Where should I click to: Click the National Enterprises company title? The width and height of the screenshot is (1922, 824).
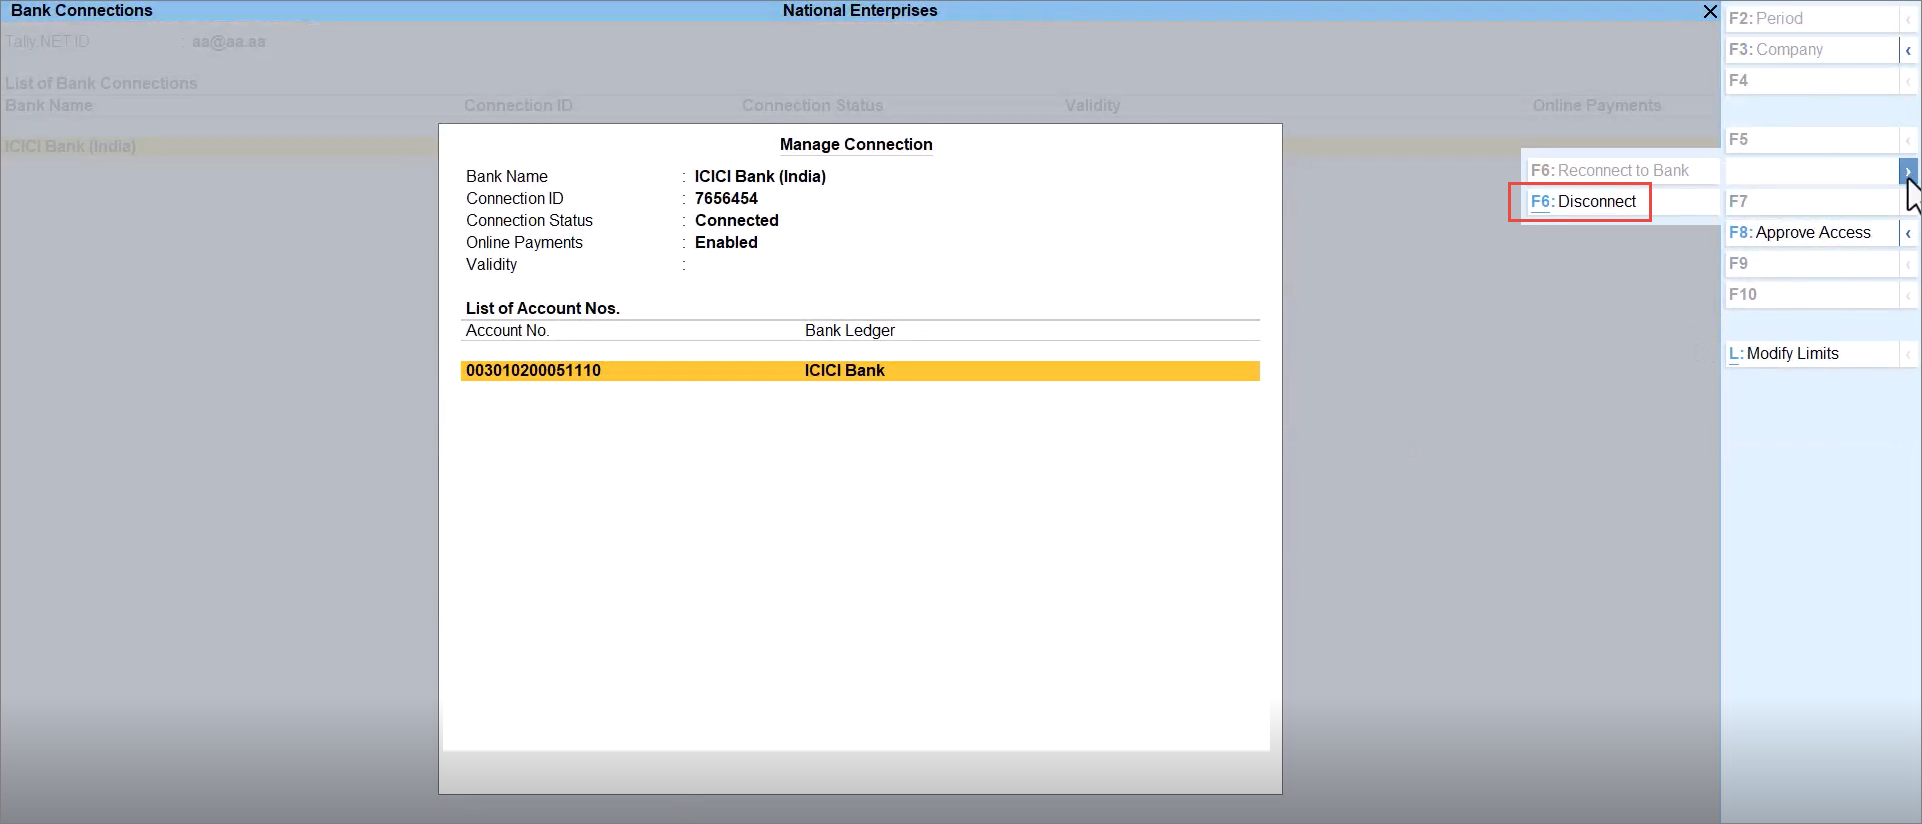[x=860, y=11]
